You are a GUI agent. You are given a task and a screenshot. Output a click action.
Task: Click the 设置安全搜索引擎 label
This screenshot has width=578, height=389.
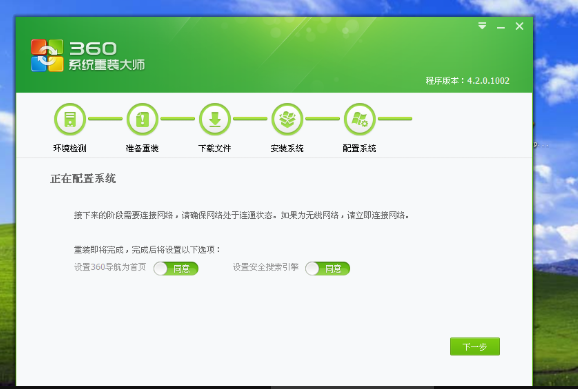tap(265, 267)
